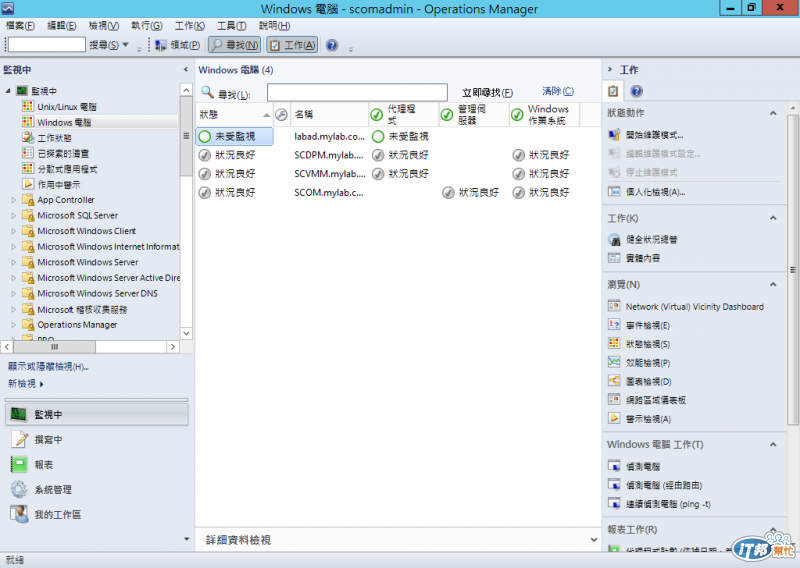Screen dimensions: 800x568
Task: Open the 編輯(E) menu
Action: point(62,26)
